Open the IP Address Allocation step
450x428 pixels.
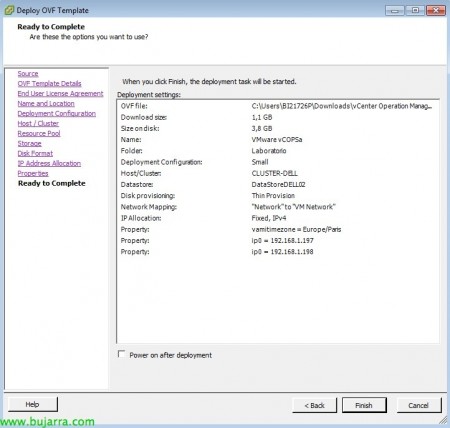pos(49,164)
